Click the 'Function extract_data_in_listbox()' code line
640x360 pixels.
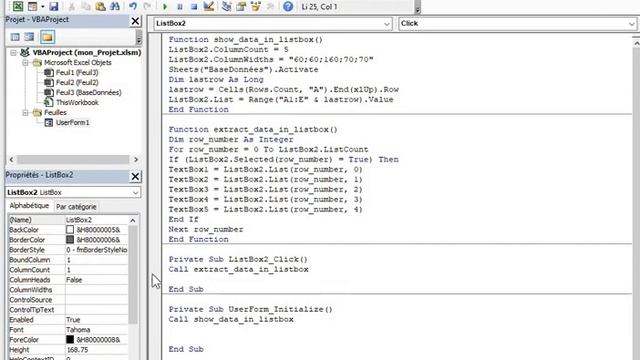253,129
